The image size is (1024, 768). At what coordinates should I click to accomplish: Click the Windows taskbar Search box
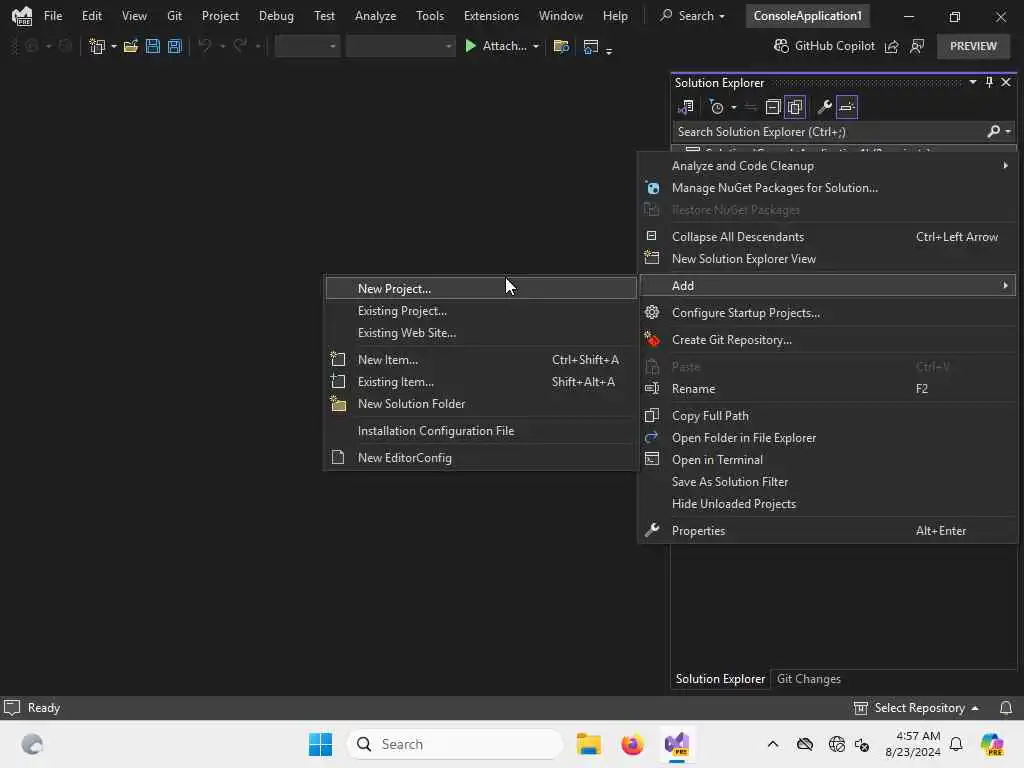[x=455, y=744]
